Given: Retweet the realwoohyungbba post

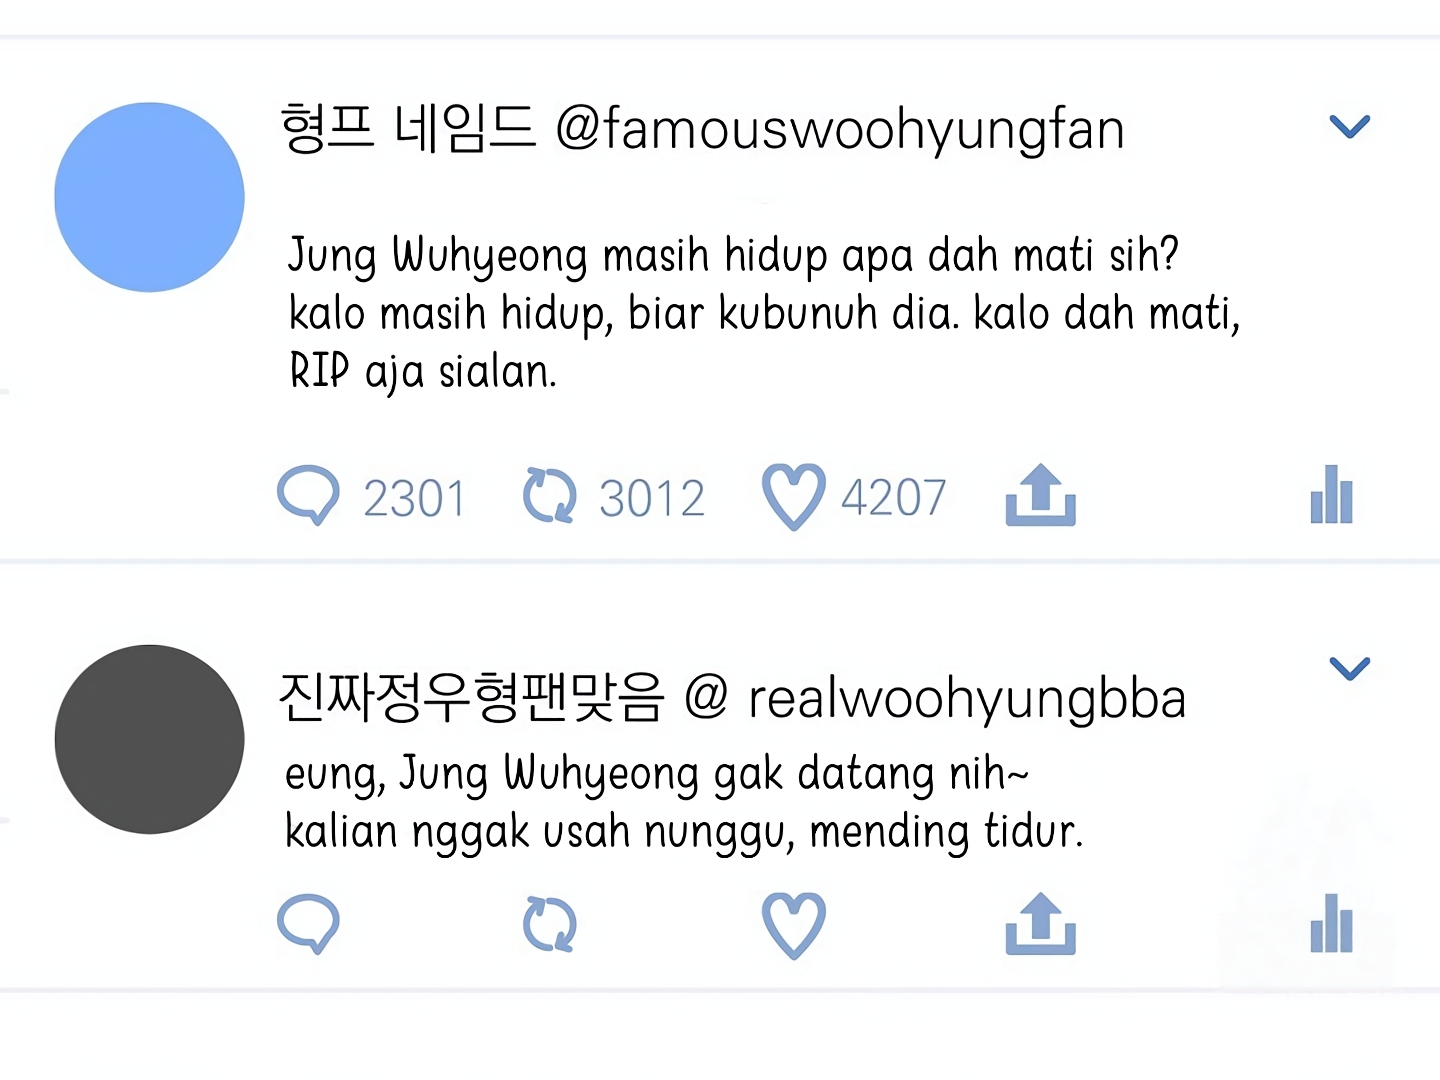Looking at the screenshot, I should point(549,924).
